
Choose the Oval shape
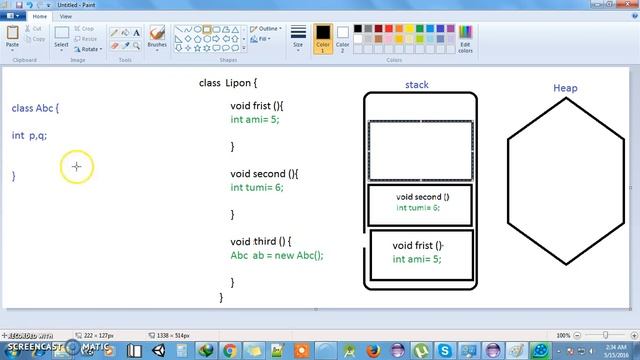[x=197, y=29]
